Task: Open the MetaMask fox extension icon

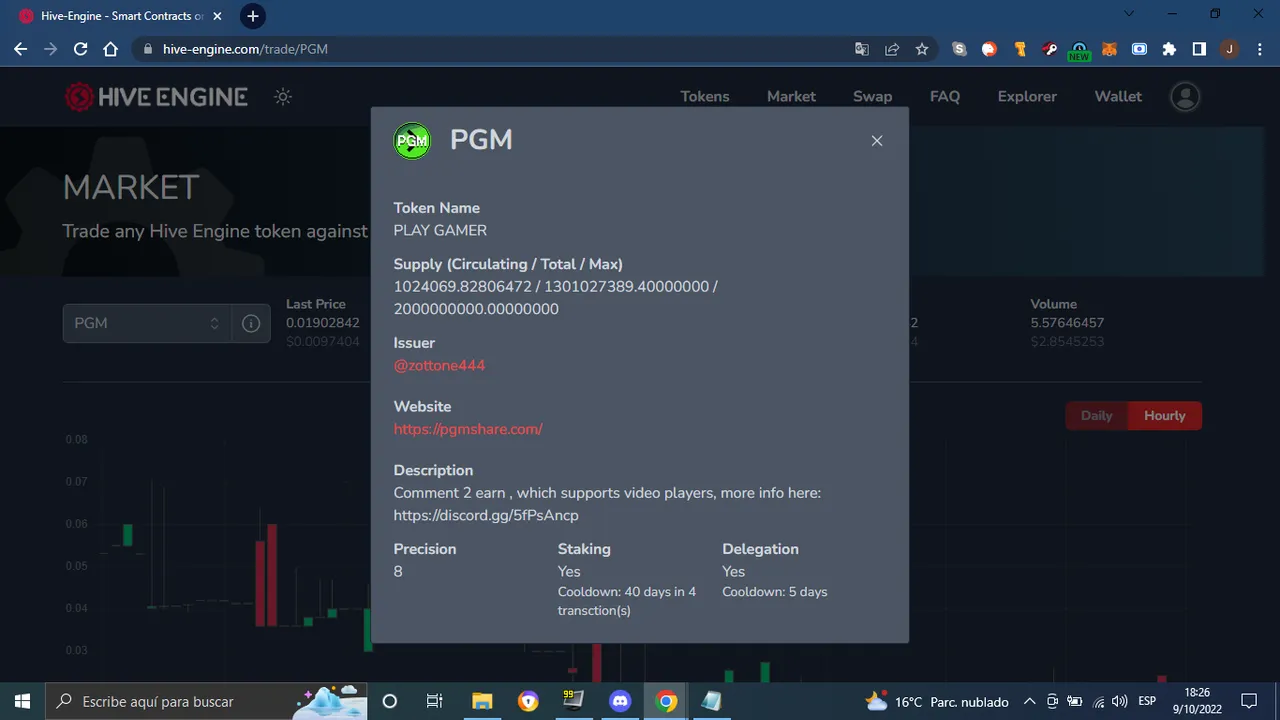Action: click(1109, 49)
